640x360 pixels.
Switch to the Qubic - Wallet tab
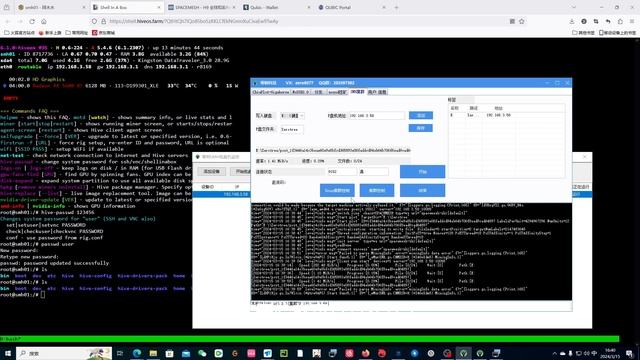pos(276,7)
